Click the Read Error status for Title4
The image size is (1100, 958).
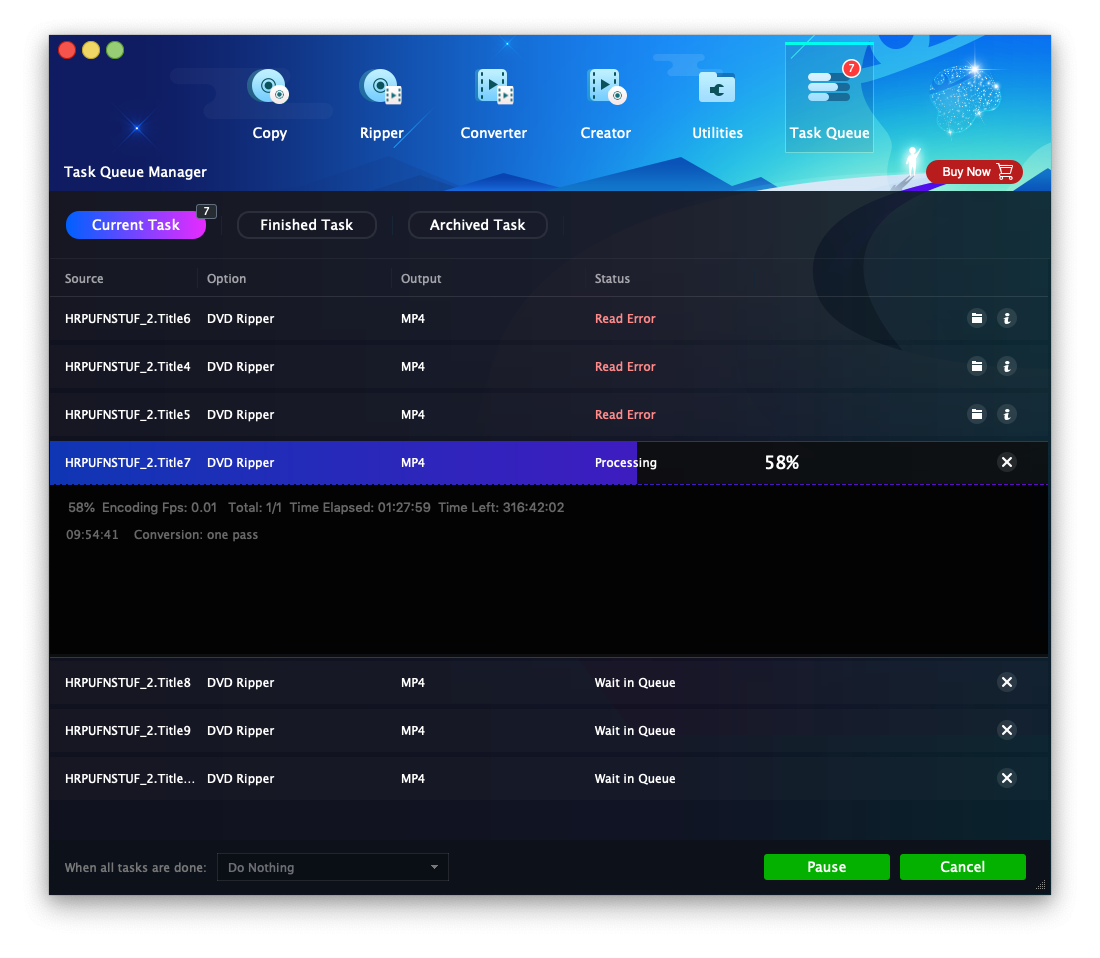[x=625, y=366]
